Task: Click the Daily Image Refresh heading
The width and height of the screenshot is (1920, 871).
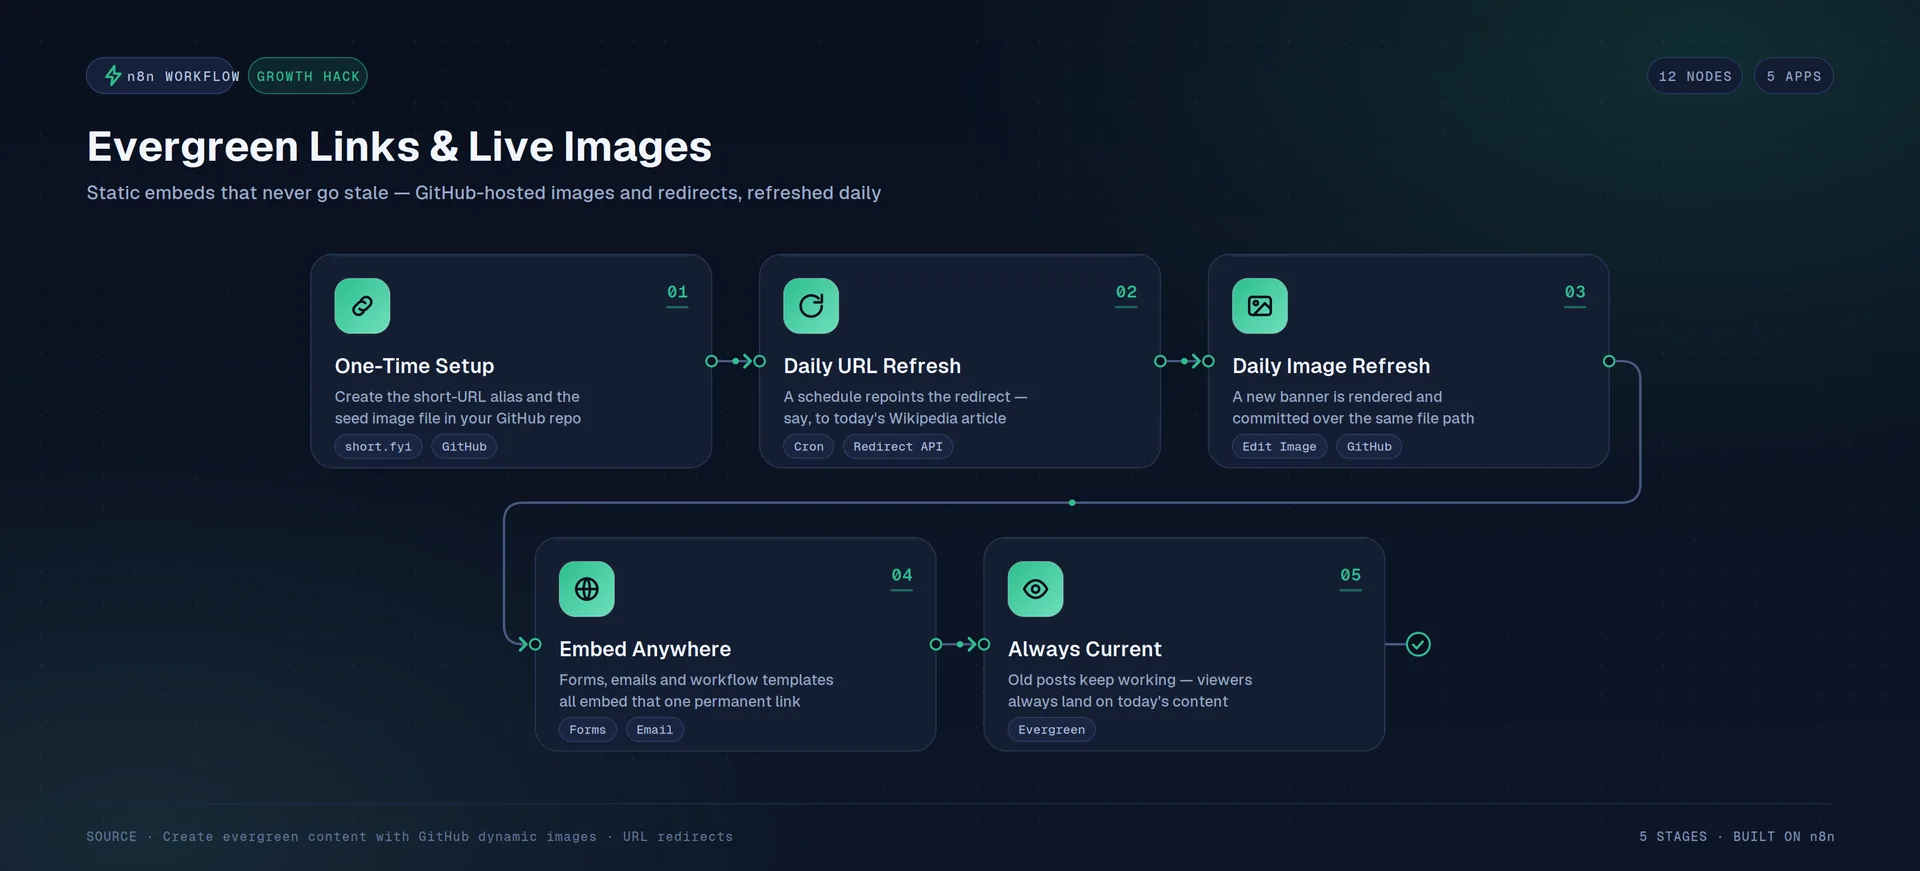Action: pyautogui.click(x=1331, y=366)
